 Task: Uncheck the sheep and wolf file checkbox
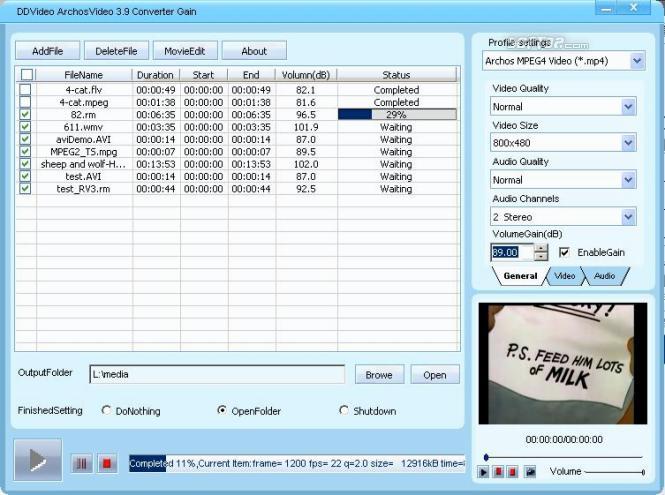coord(25,163)
